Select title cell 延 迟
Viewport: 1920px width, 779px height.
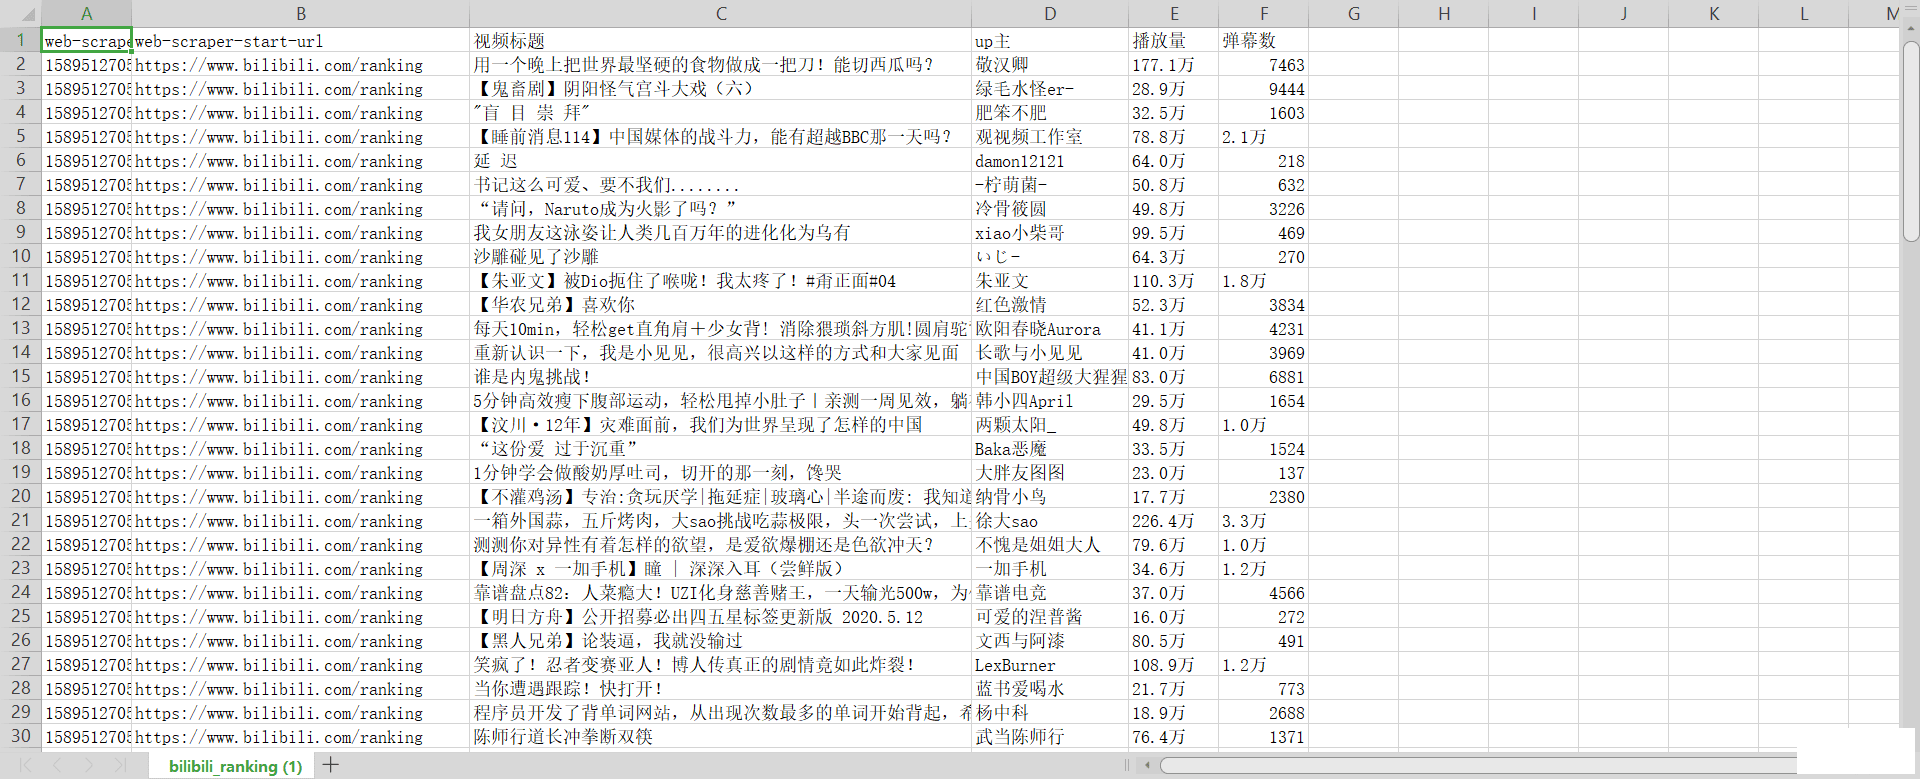721,161
